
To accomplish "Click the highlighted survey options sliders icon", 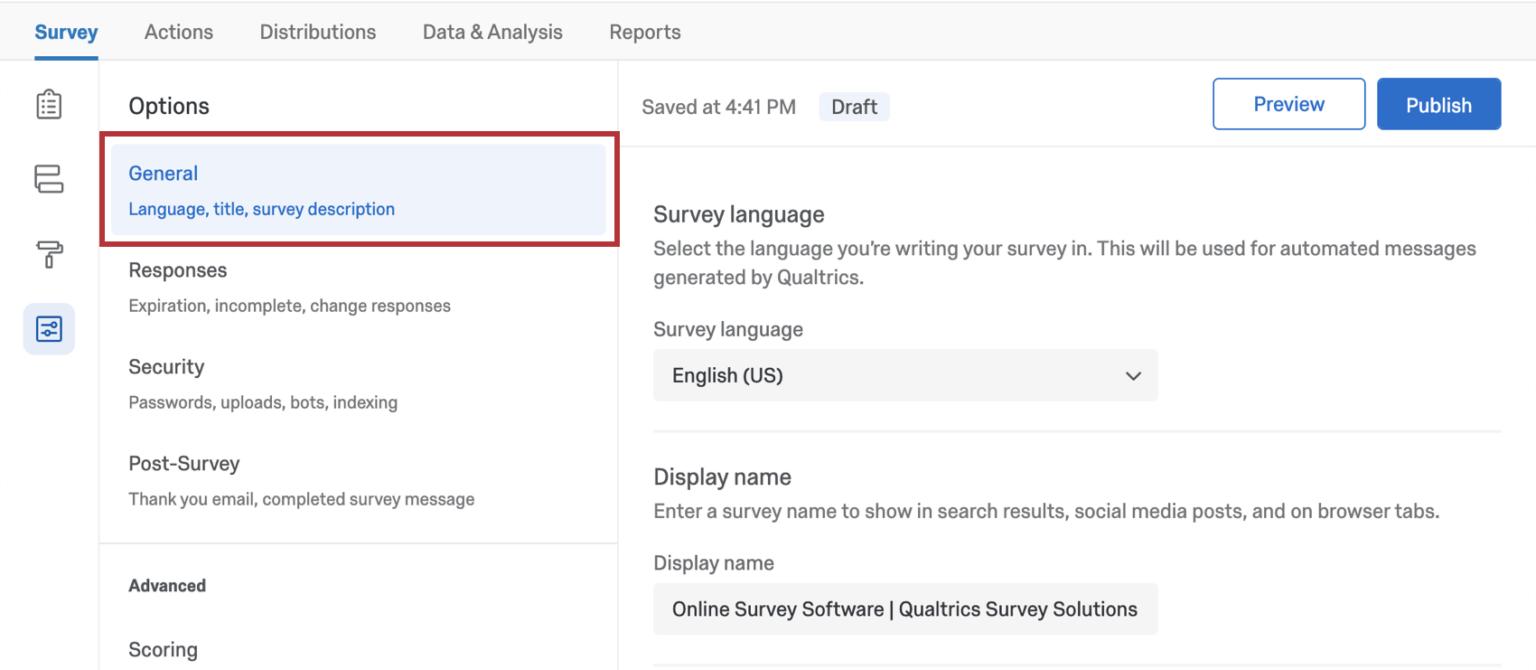I will (x=48, y=328).
